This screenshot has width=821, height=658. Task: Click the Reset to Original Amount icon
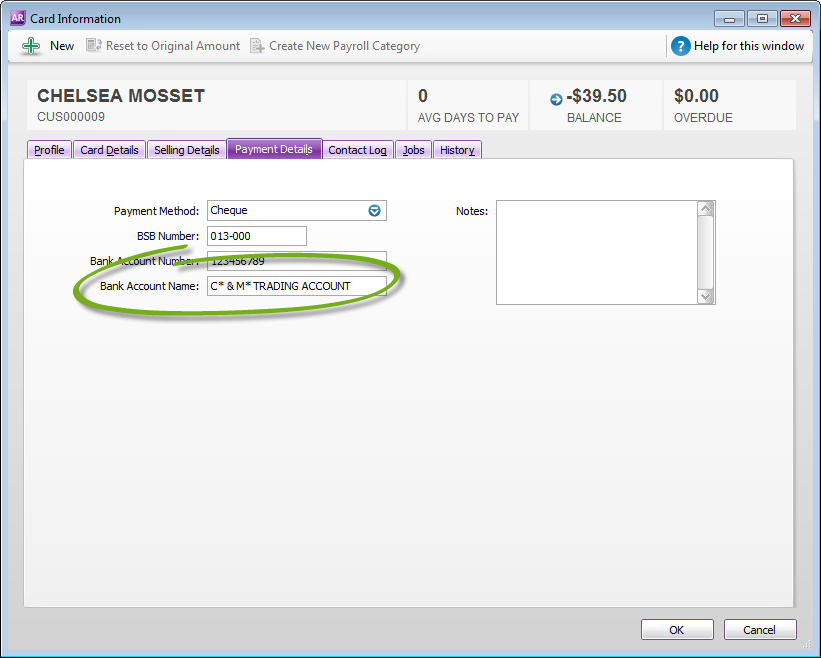[94, 46]
